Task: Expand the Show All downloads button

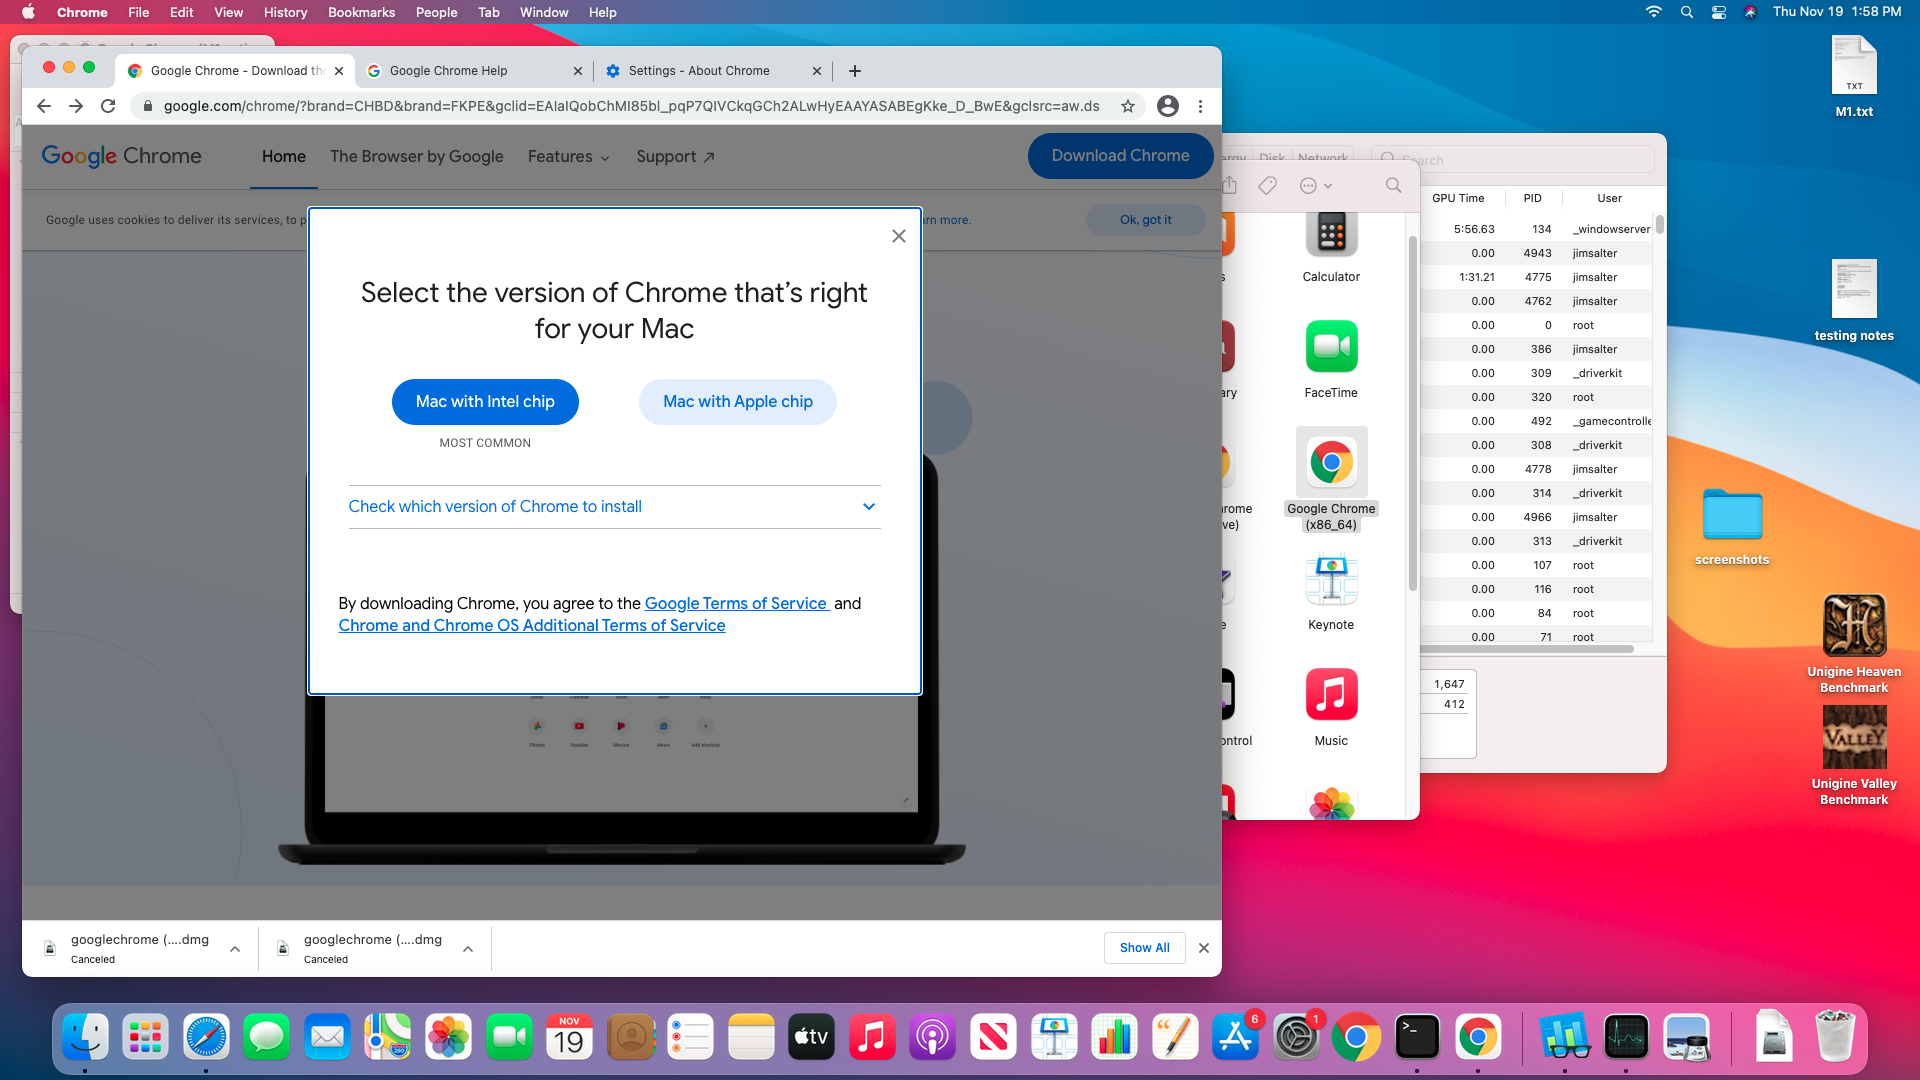Action: click(1143, 947)
